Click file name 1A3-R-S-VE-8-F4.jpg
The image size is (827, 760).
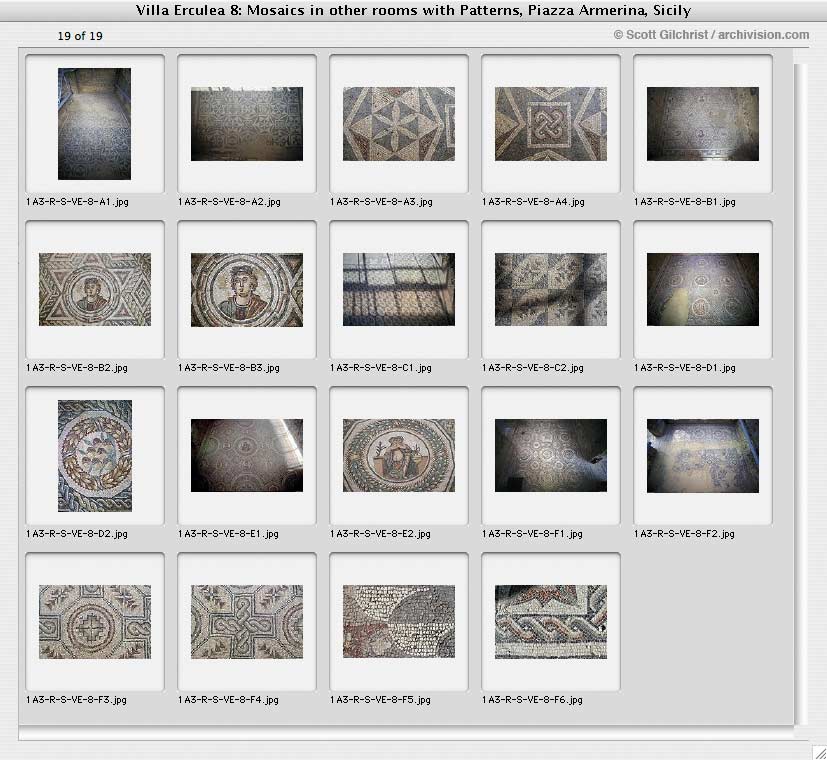(228, 700)
